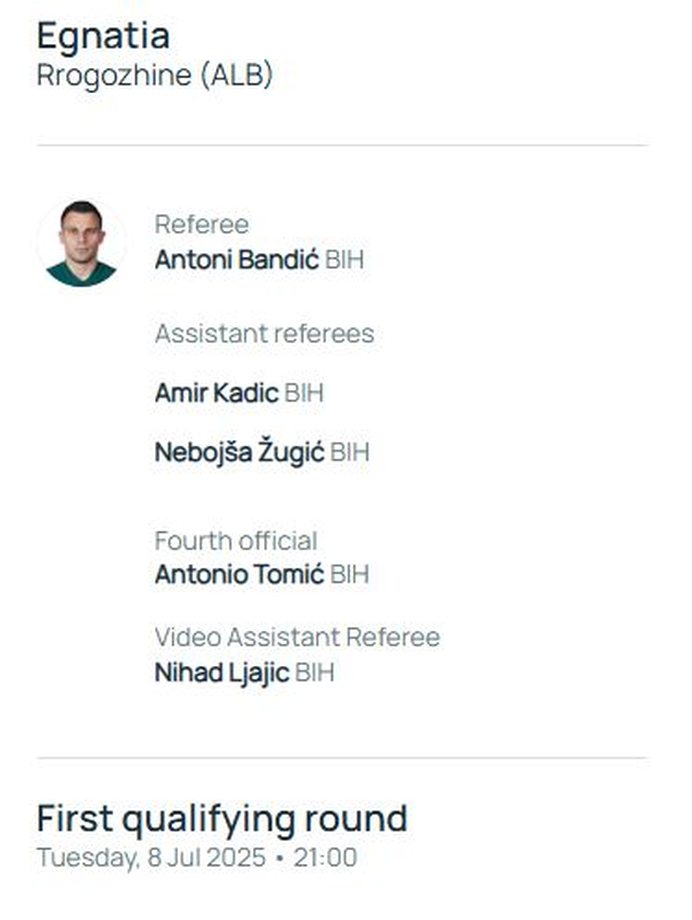Click the Video Assistant Referee label
Viewport: 692px width, 920px height.
click(298, 637)
